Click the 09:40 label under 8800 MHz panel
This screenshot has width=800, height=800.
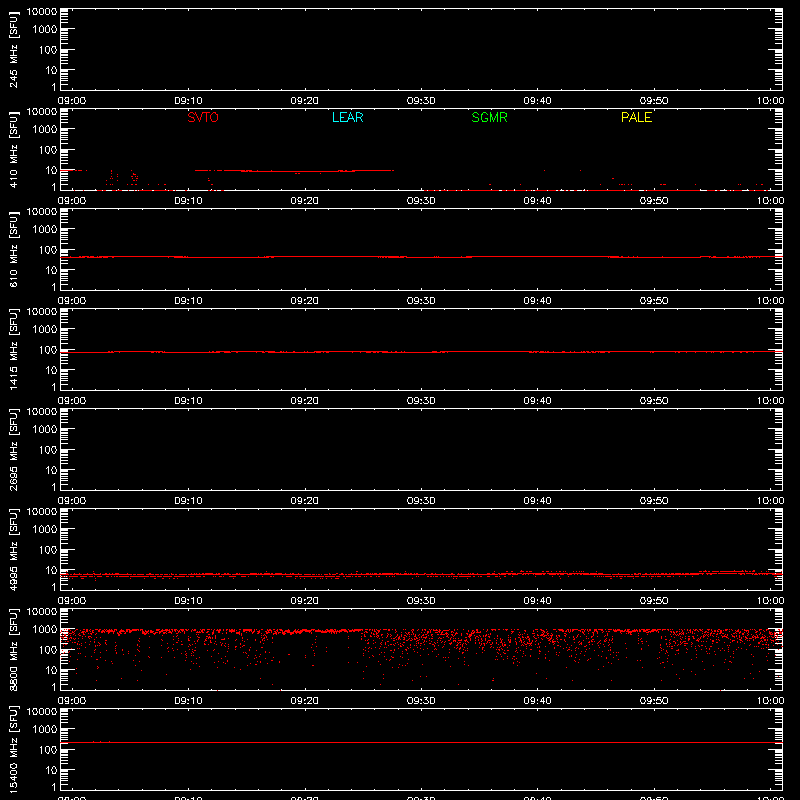[x=537, y=701]
